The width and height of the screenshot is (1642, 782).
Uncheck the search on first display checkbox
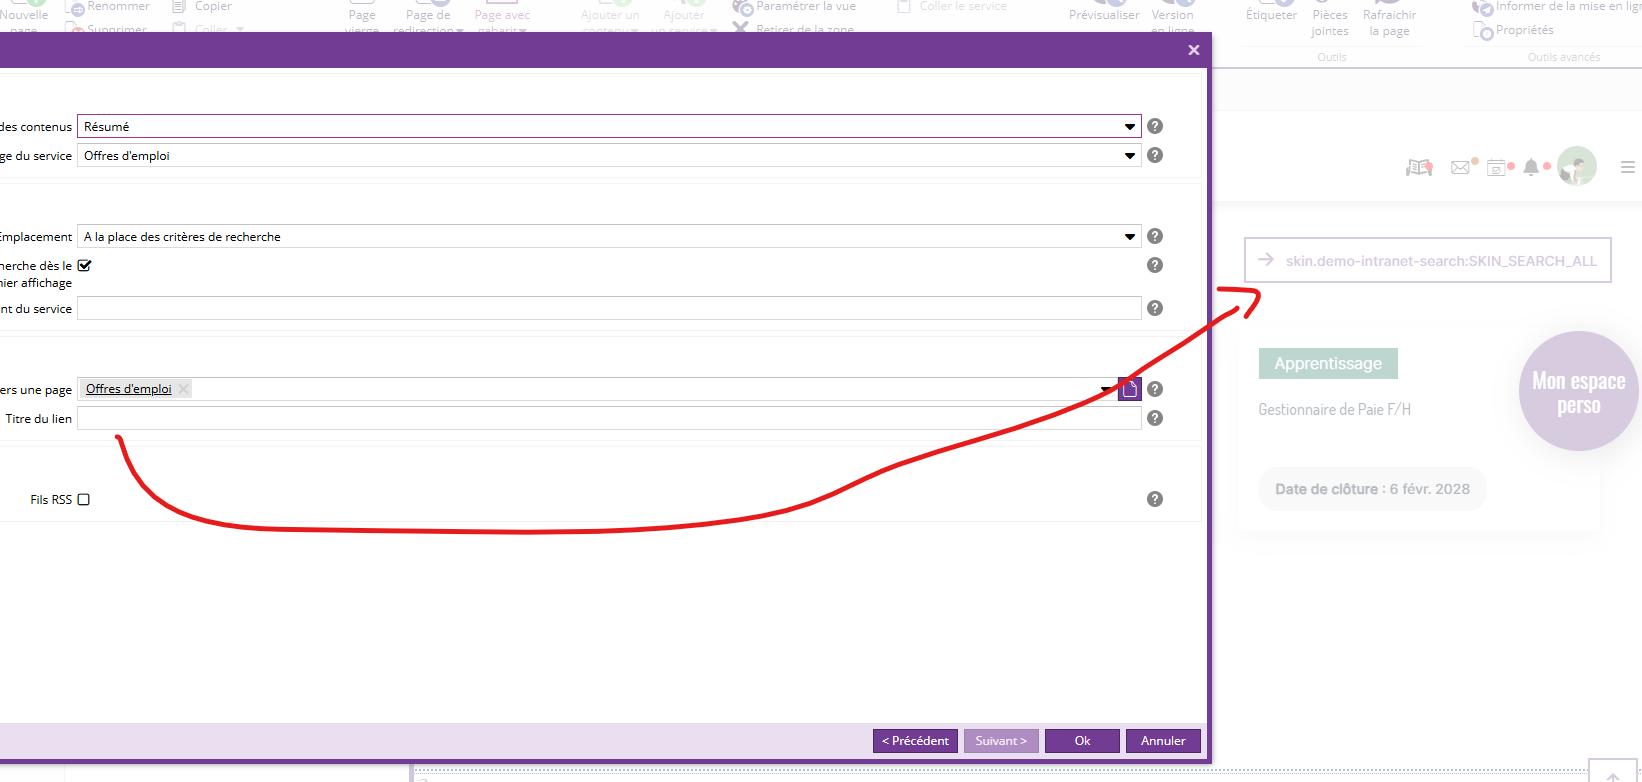85,266
